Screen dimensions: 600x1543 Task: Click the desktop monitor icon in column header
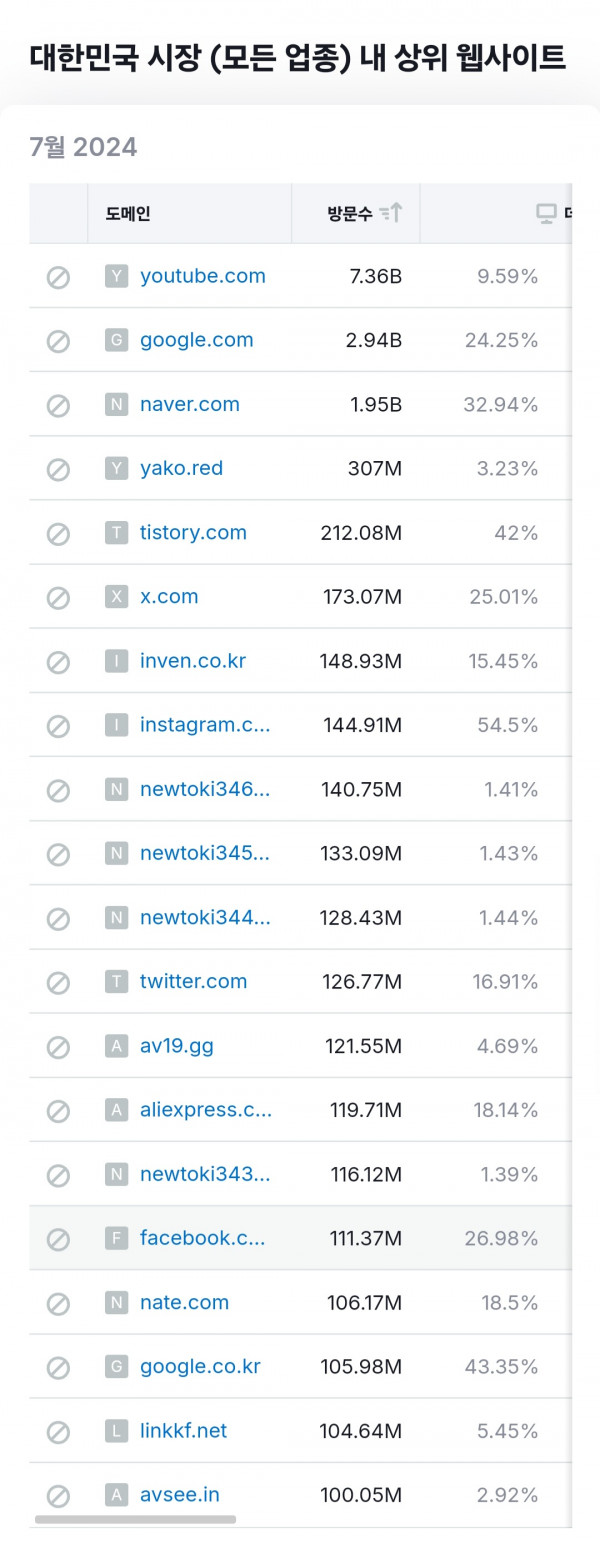[546, 213]
